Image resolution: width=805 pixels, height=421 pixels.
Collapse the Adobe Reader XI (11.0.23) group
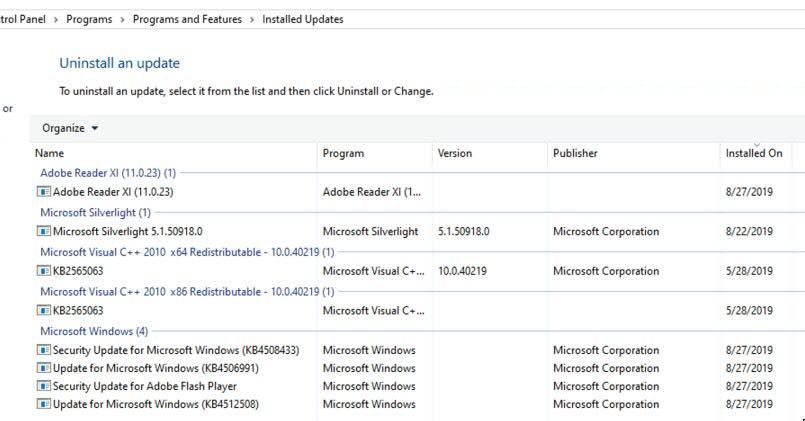coord(108,173)
